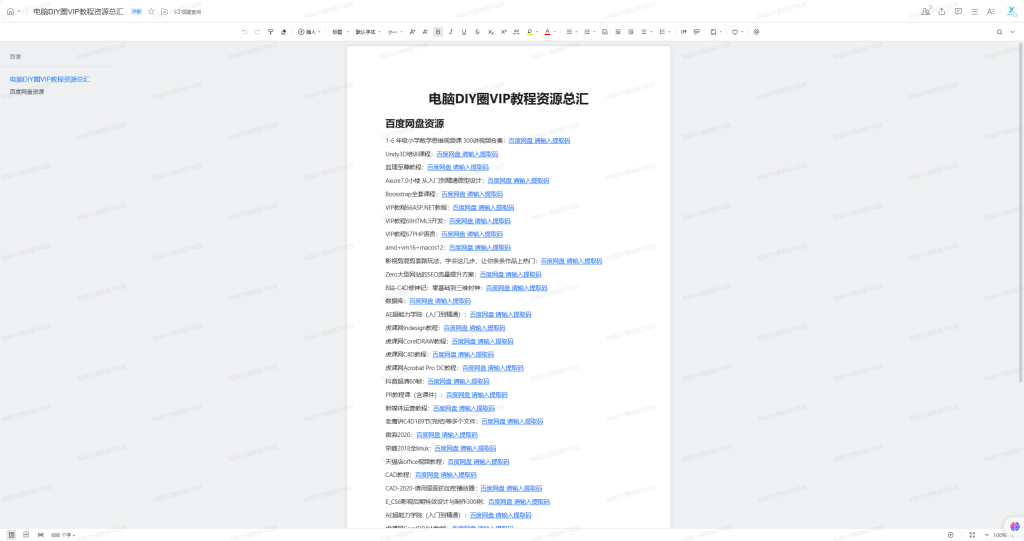
Task: Collapse the toolbar with the chevron
Action: [x=1013, y=31]
